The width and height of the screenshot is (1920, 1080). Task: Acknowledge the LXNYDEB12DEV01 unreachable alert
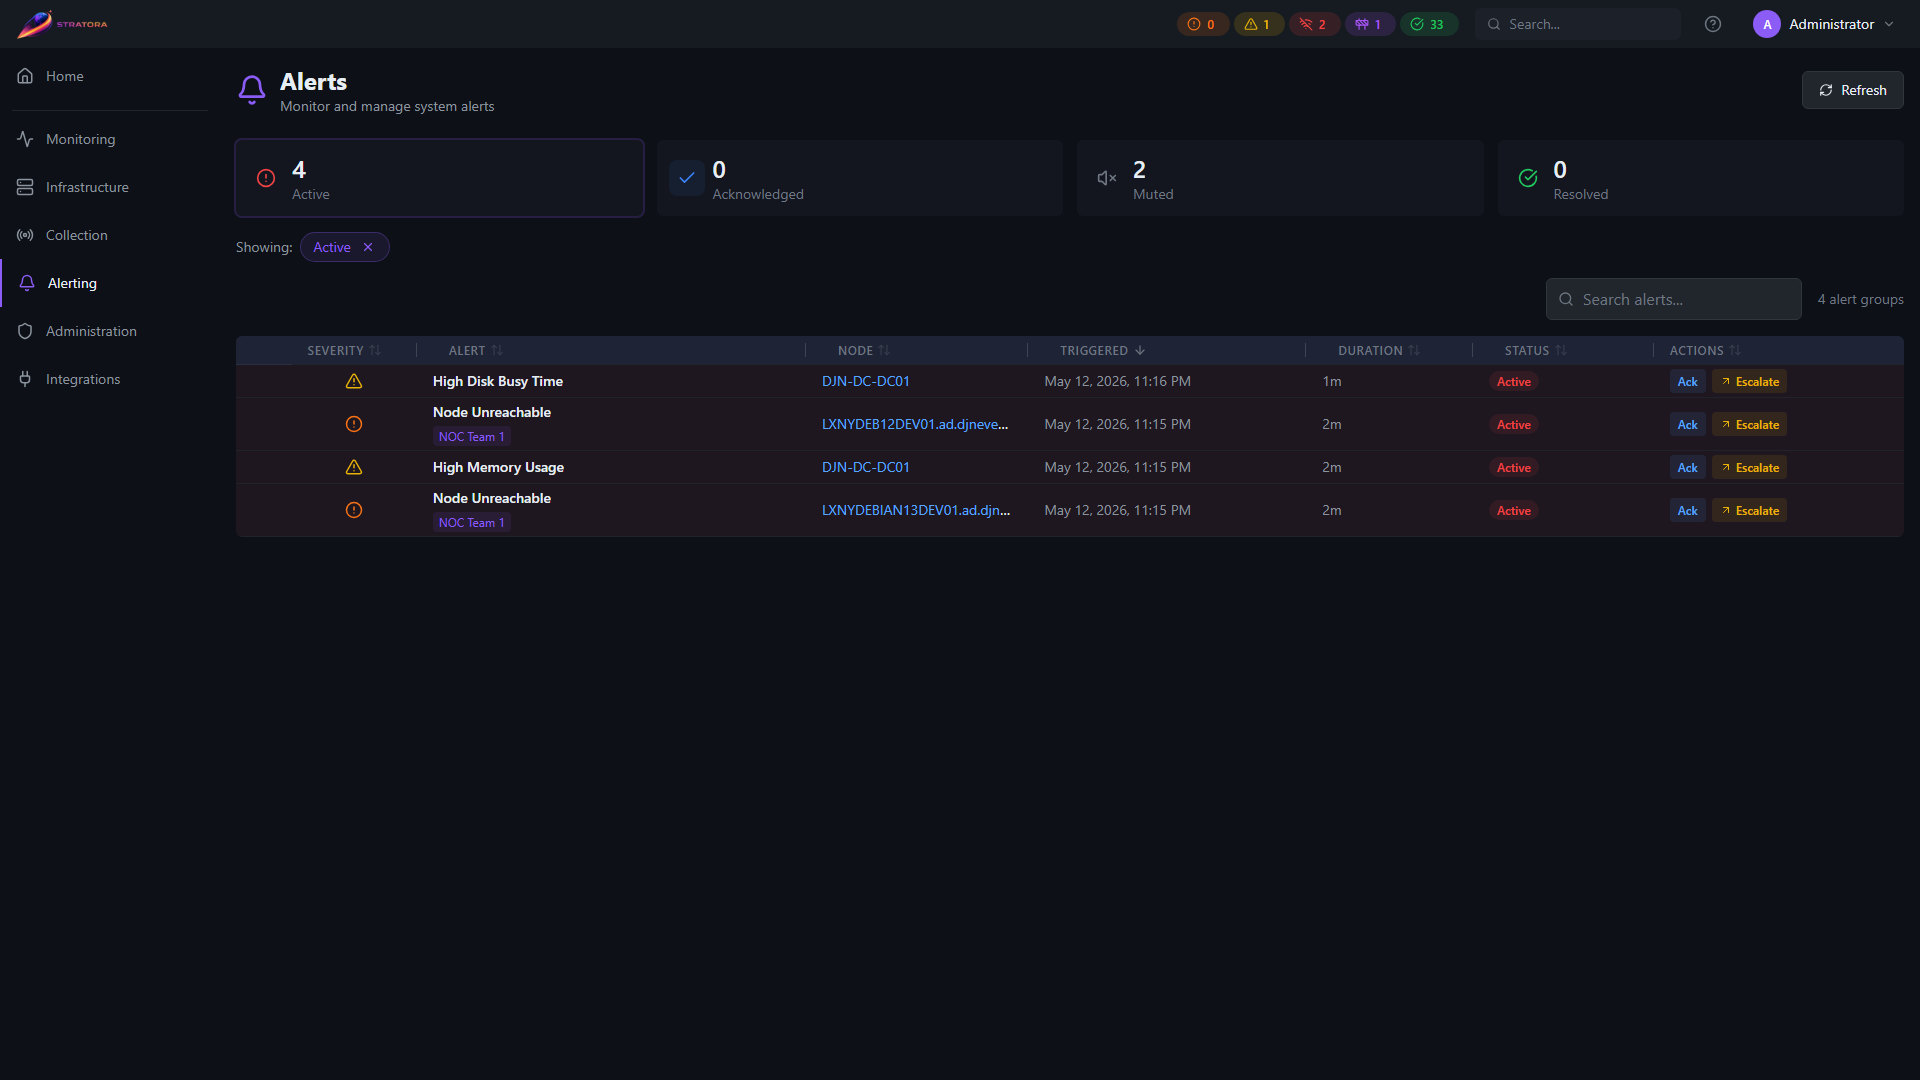coord(1687,424)
